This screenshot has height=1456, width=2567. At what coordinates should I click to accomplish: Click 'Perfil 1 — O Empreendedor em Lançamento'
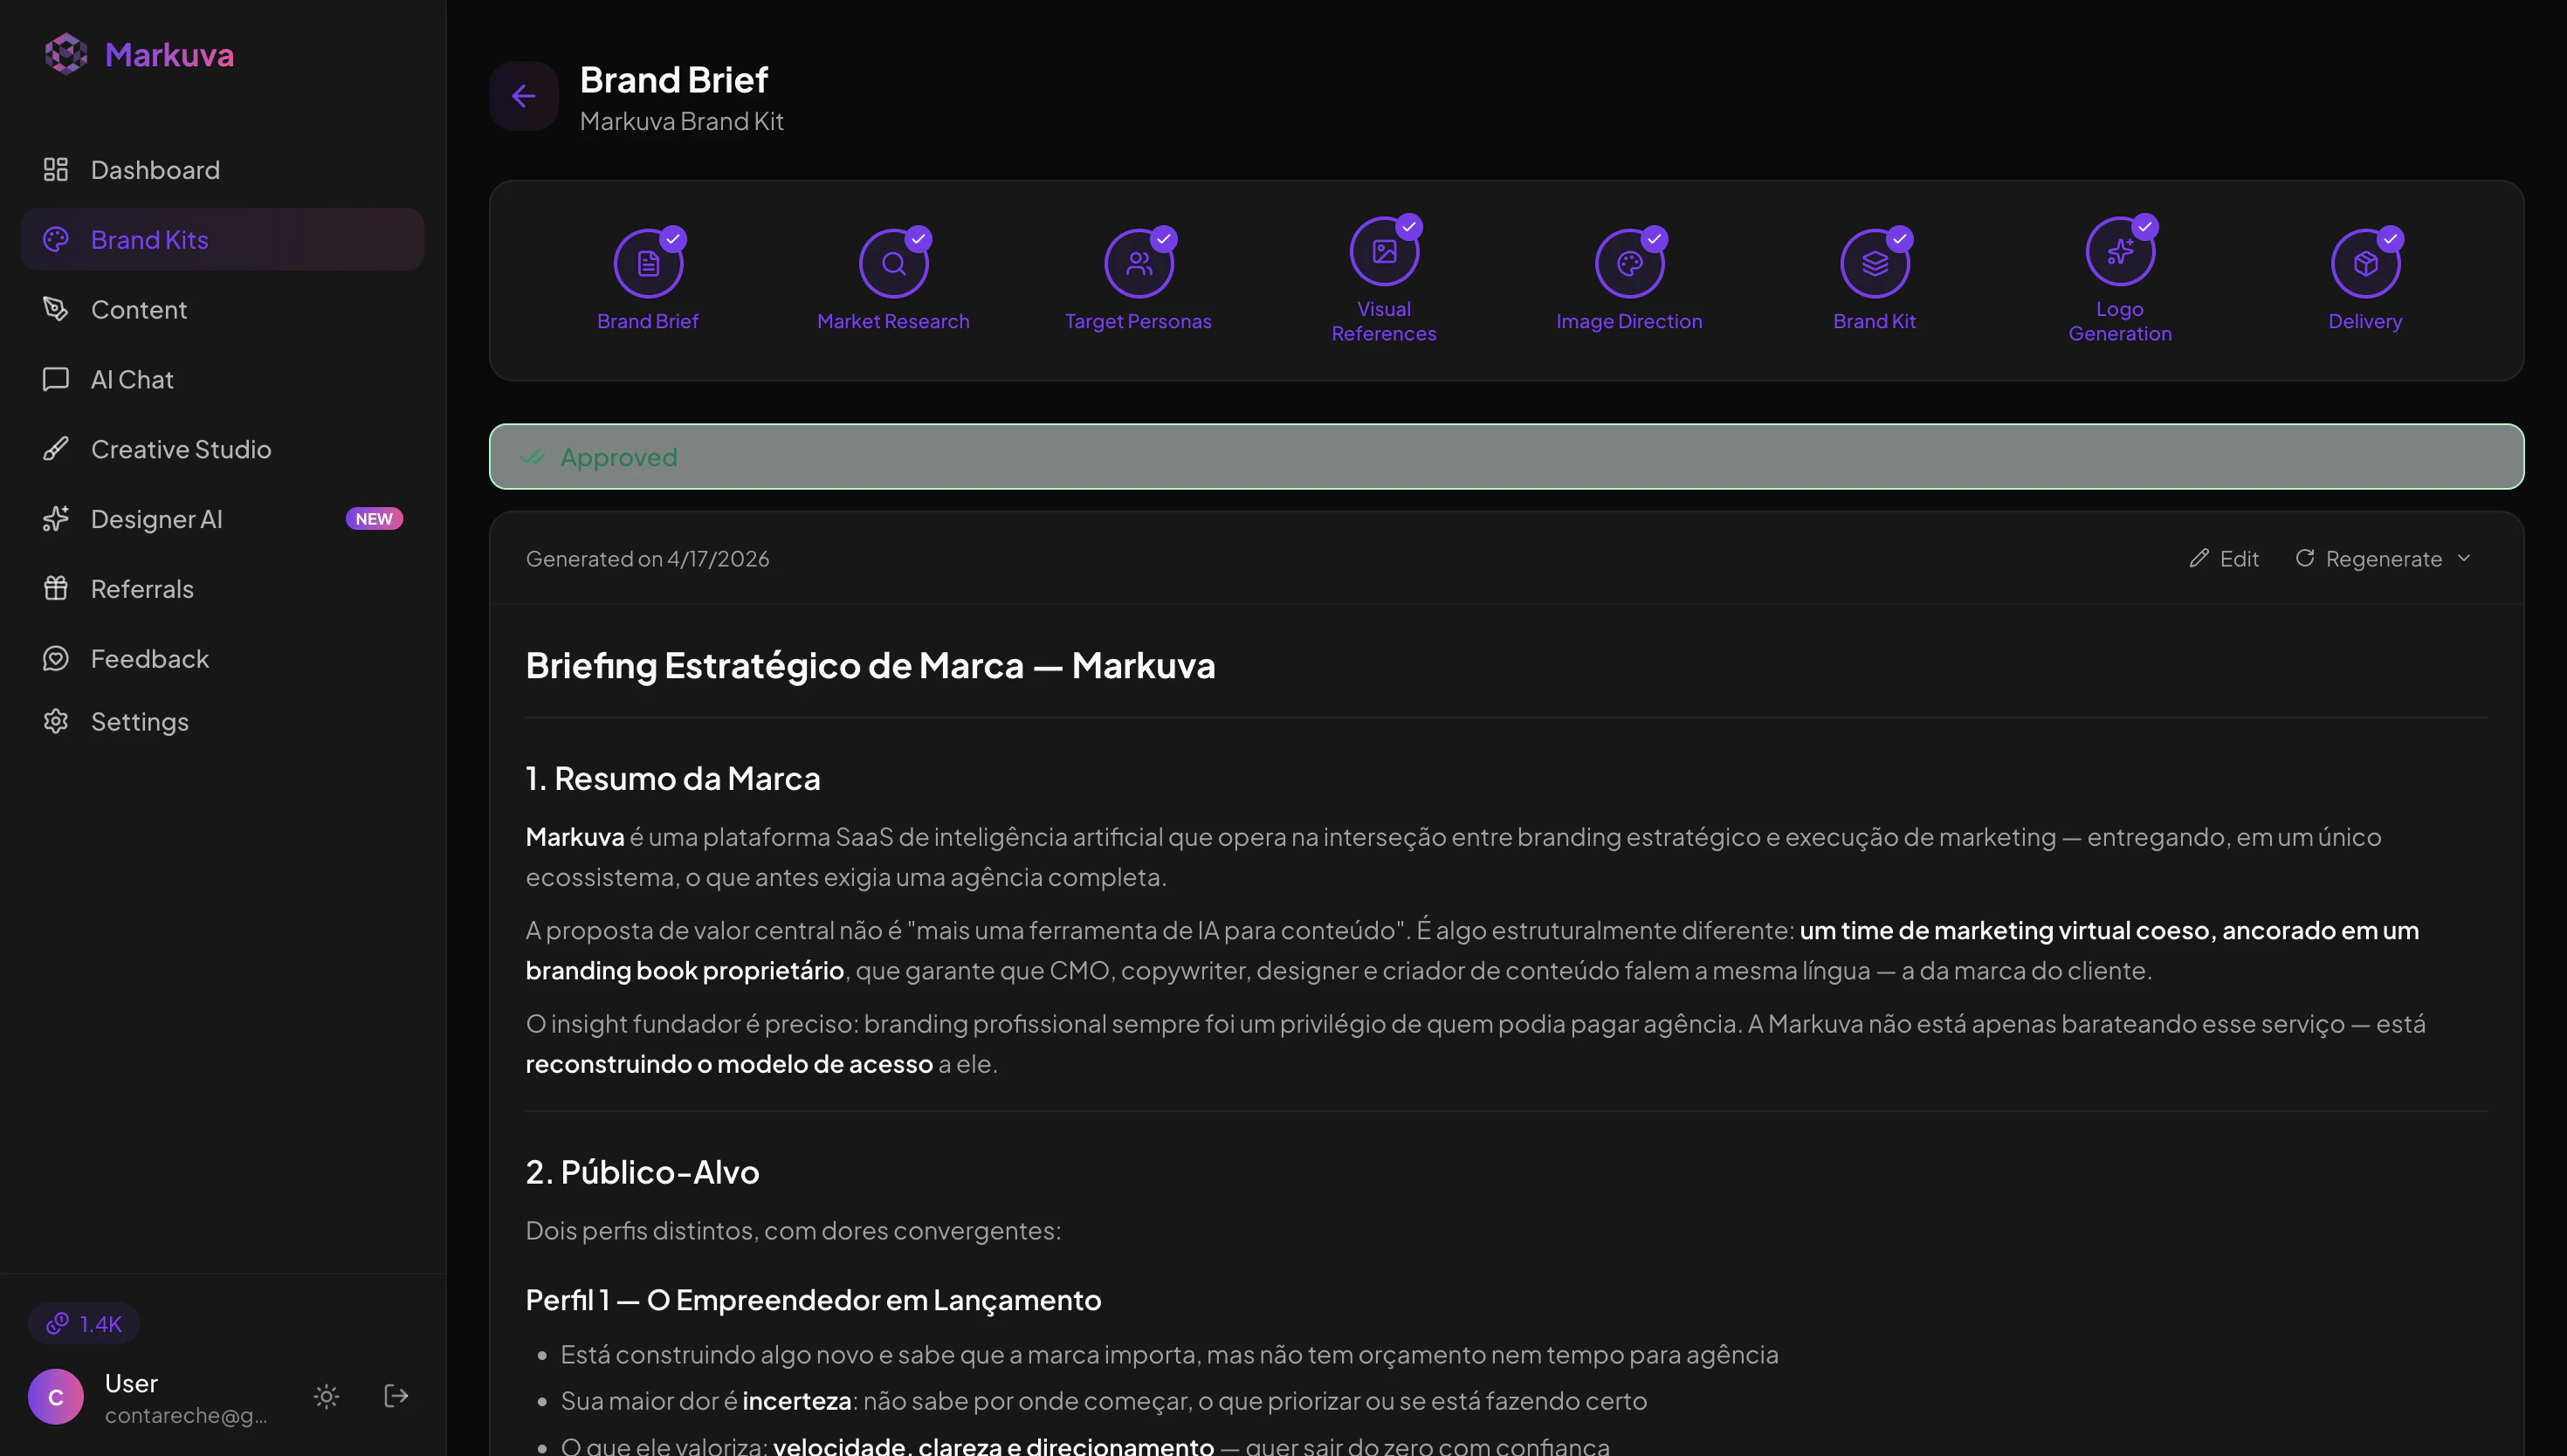(813, 1300)
